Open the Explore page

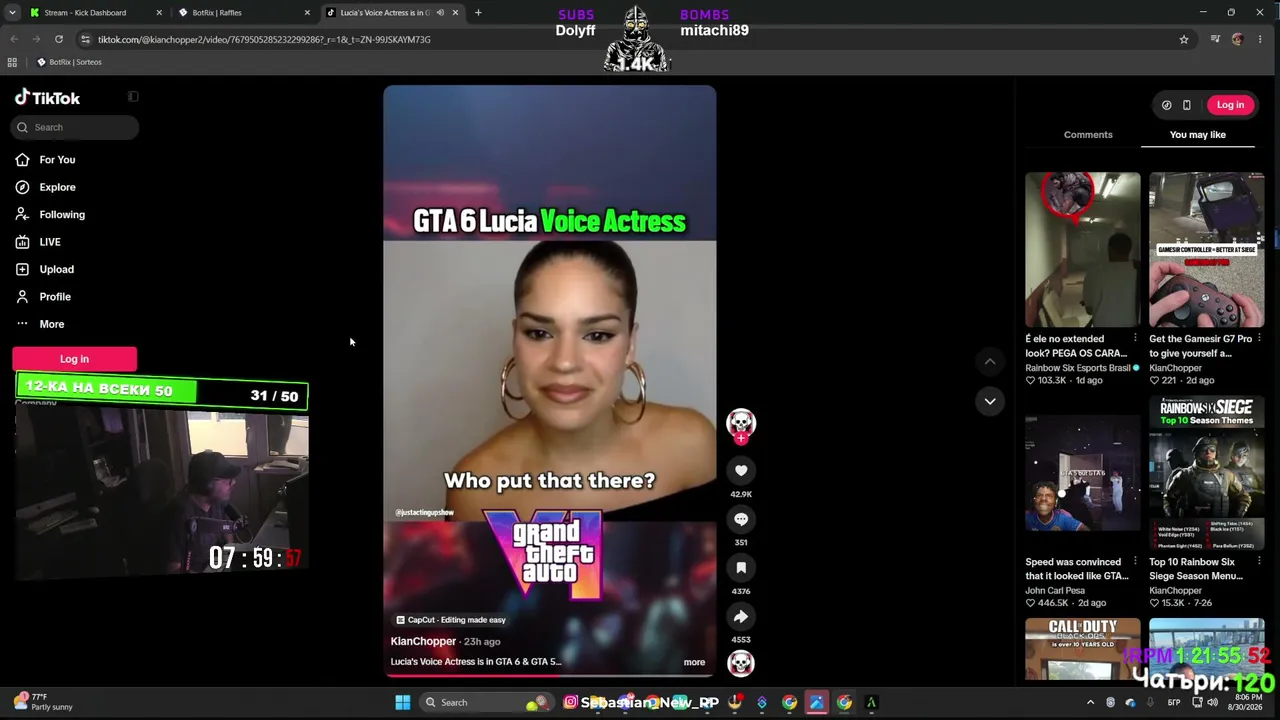pyautogui.click(x=57, y=187)
